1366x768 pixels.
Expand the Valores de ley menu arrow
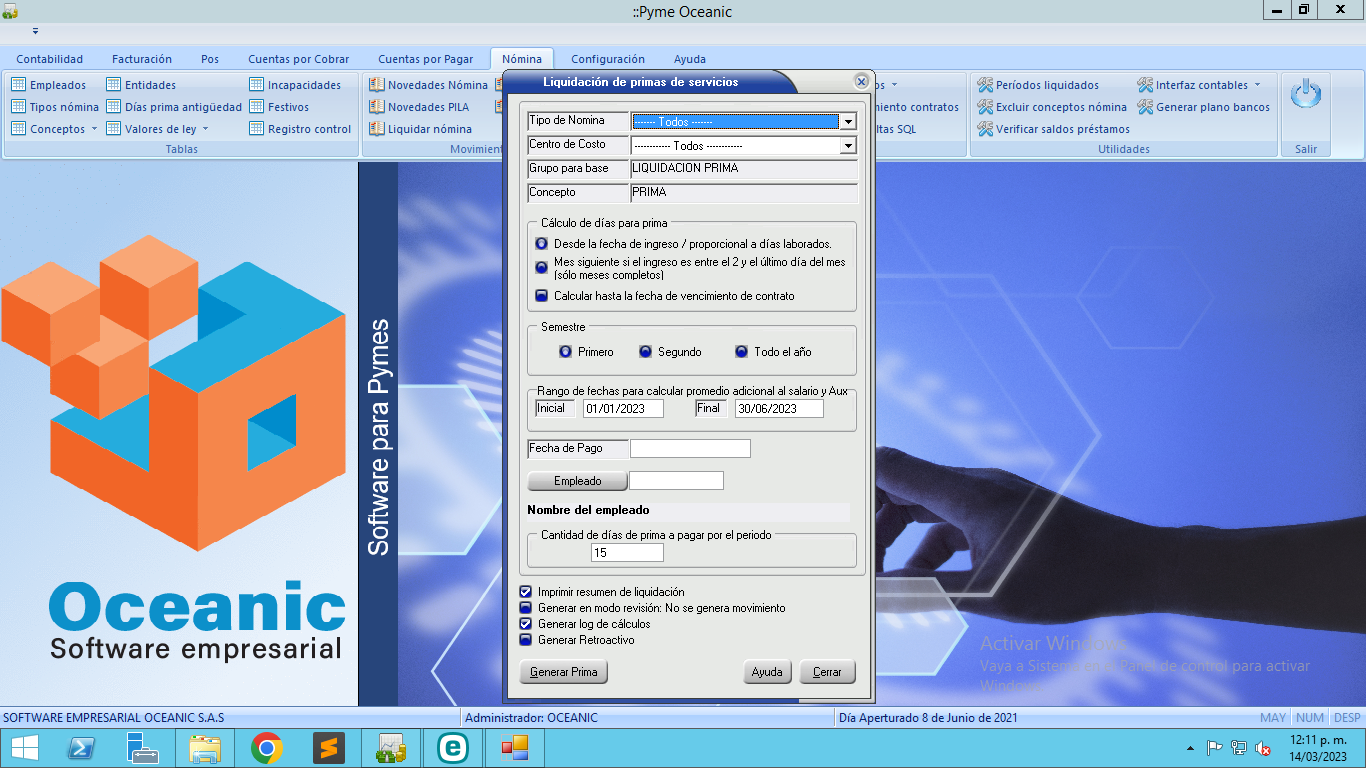coord(206,129)
